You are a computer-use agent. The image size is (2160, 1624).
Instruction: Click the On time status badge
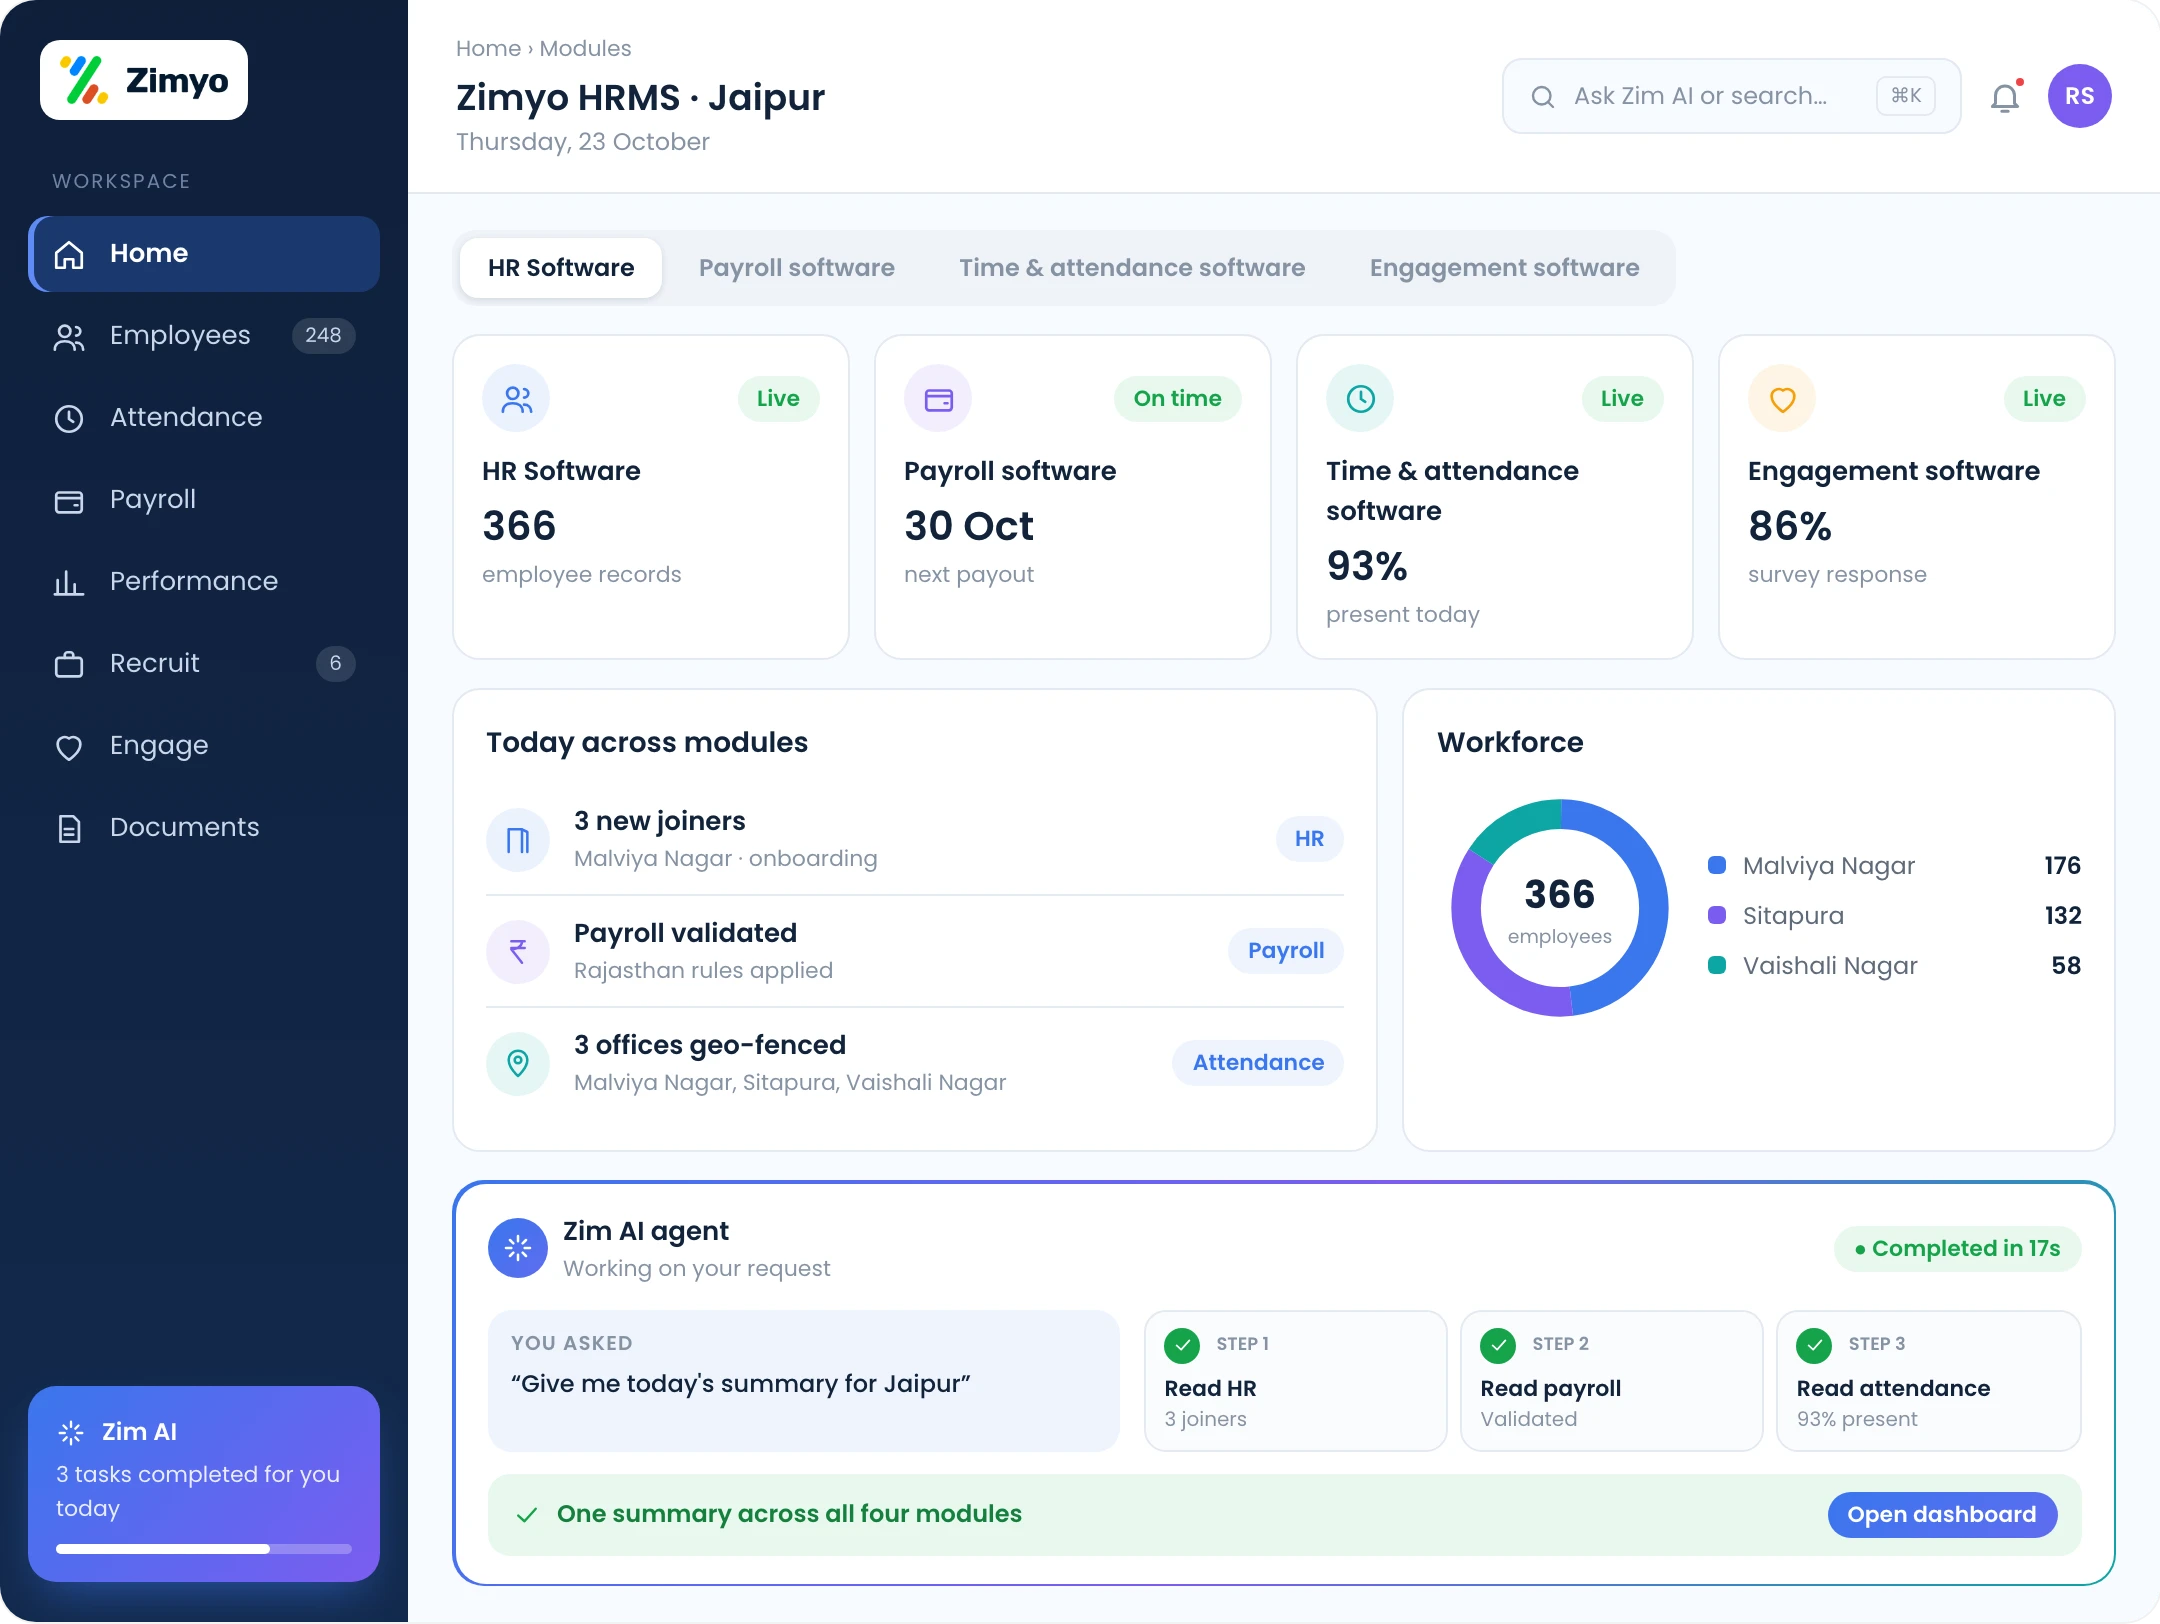point(1177,399)
